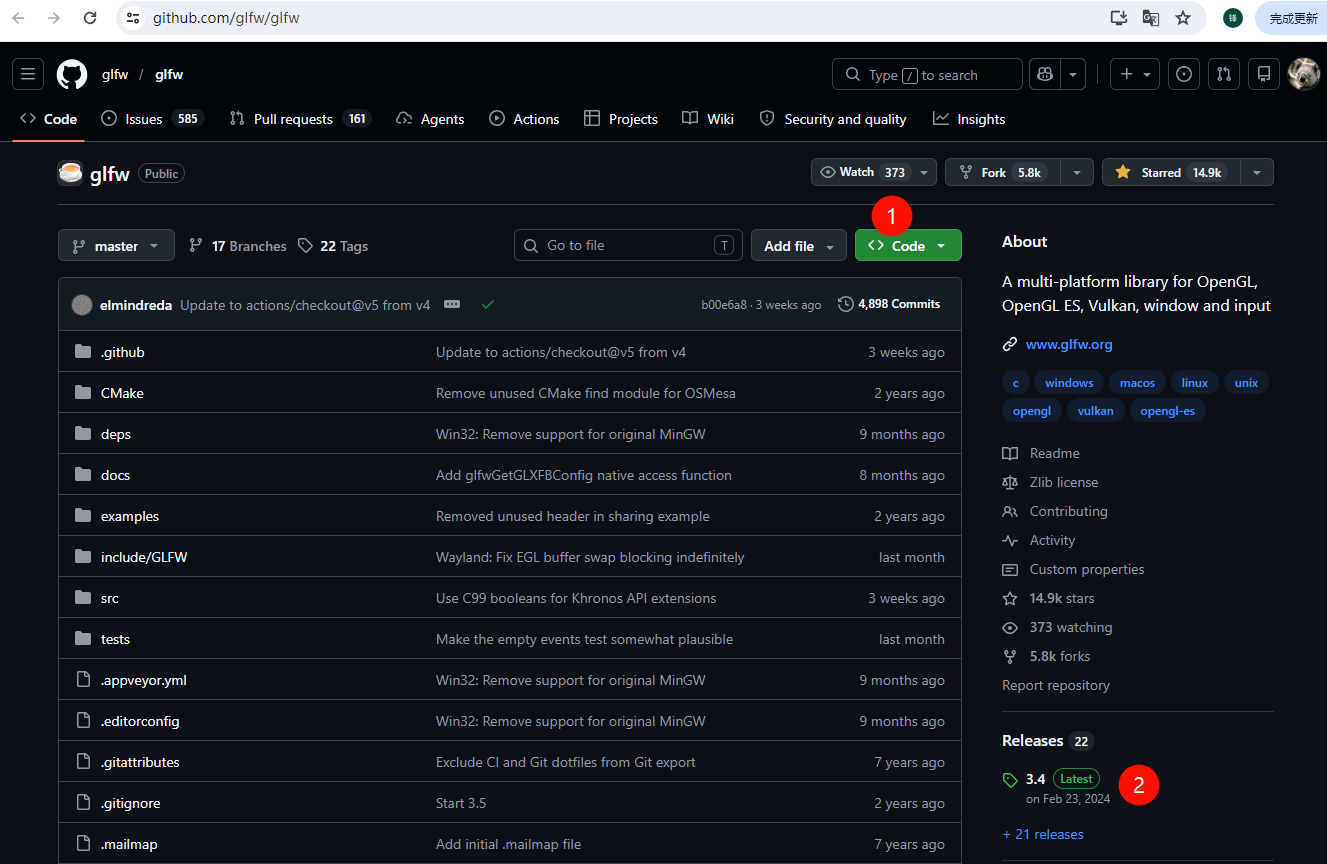Viewport: 1327px width, 864px height.
Task: Open the Security and quality tab
Action: (833, 119)
